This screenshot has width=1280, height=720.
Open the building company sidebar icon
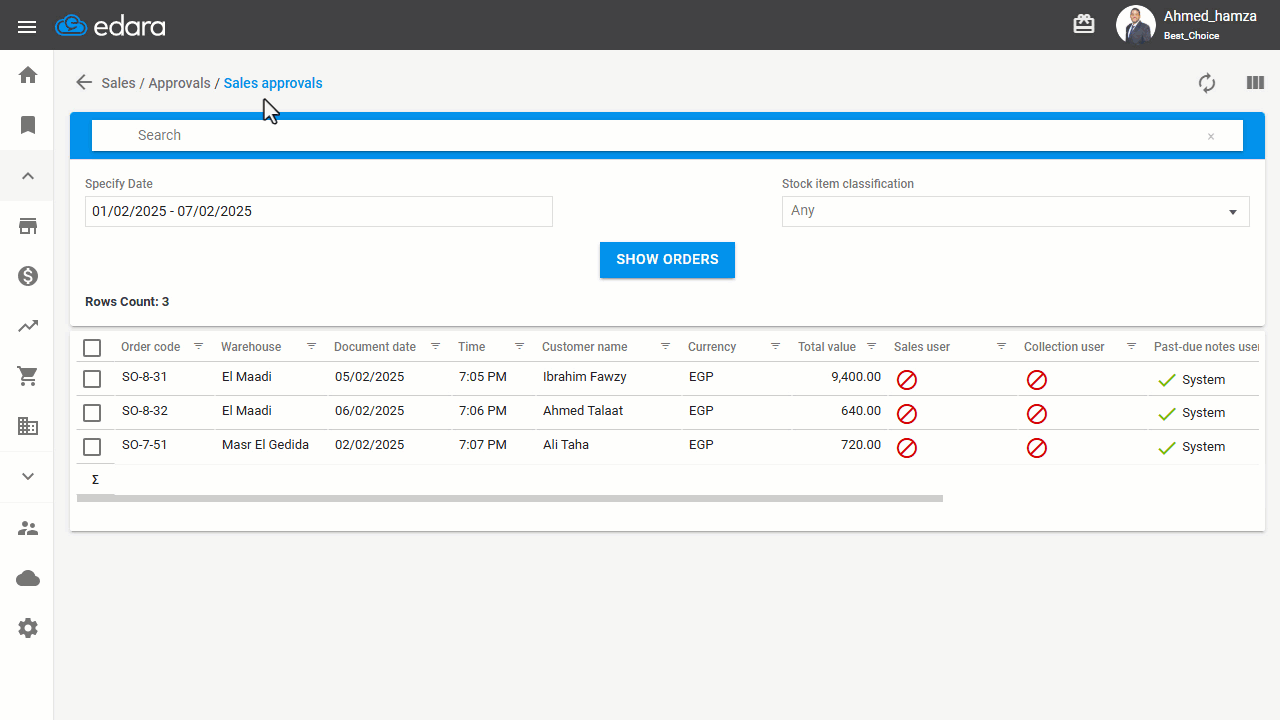click(28, 426)
